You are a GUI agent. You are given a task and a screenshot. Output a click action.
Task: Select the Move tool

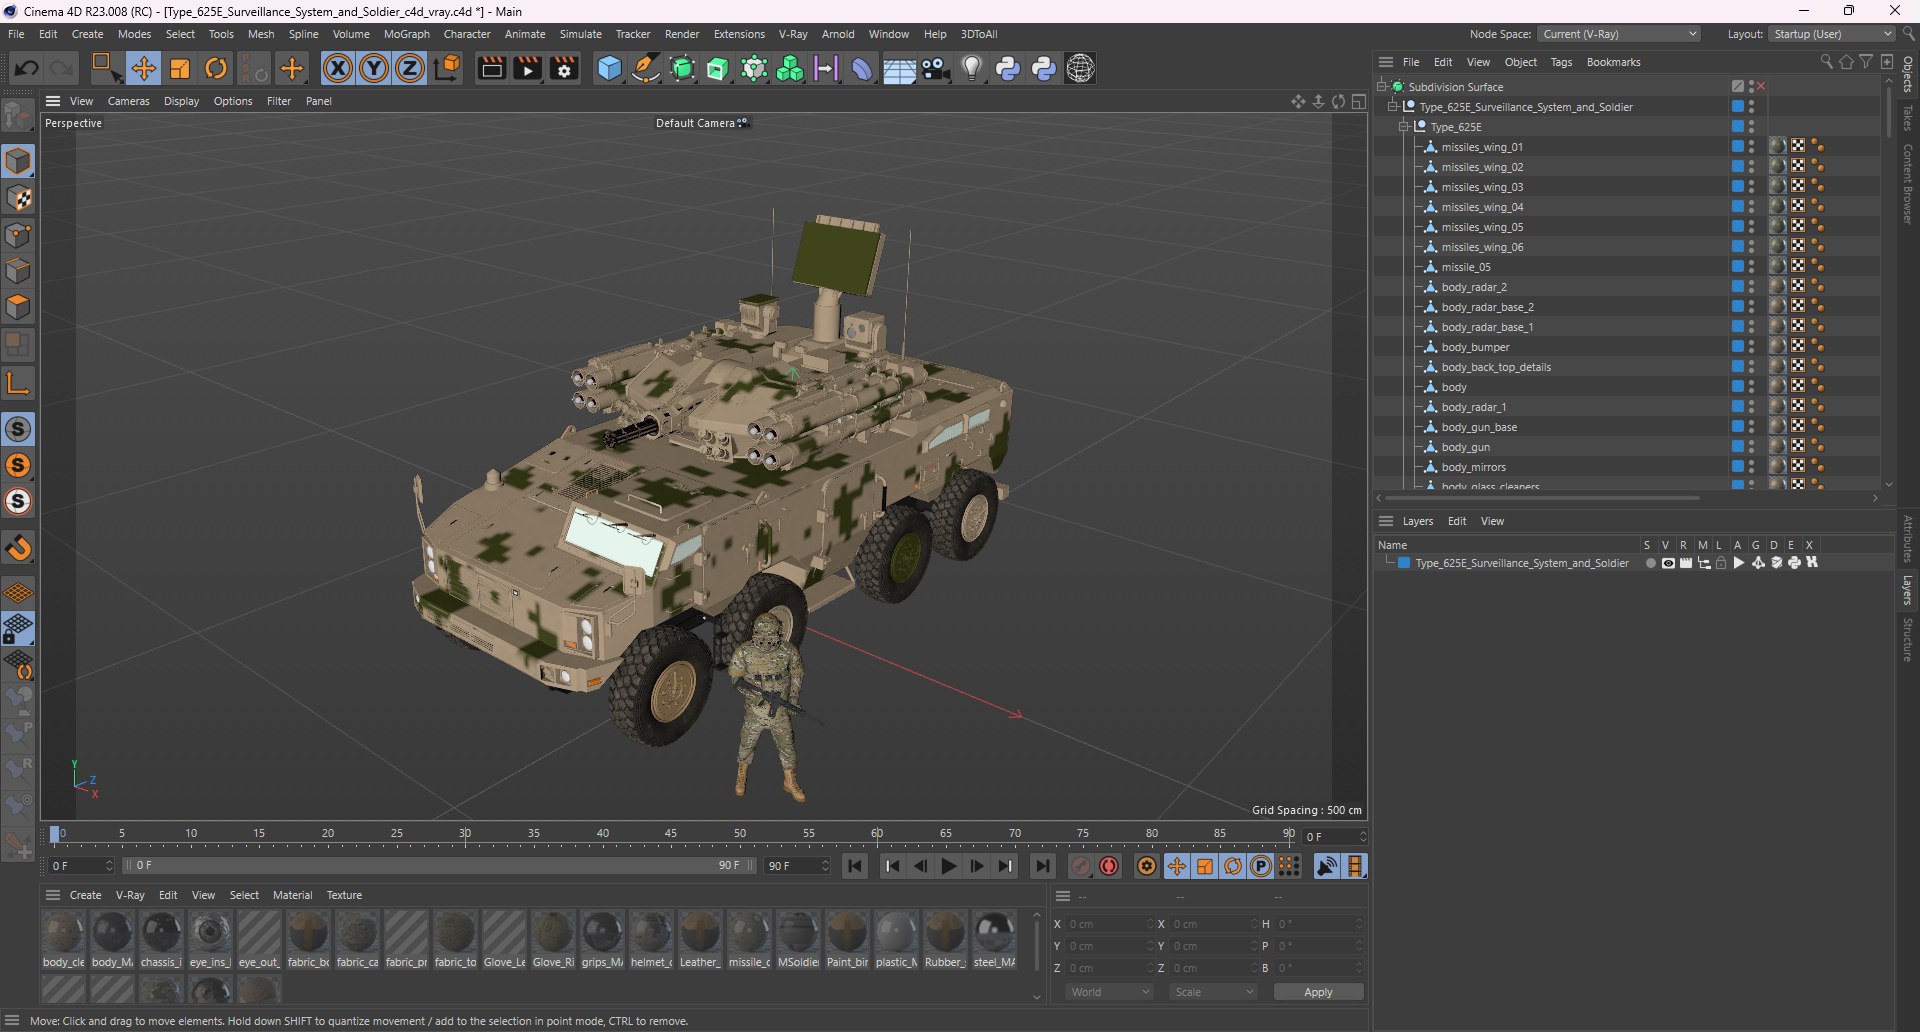143,68
